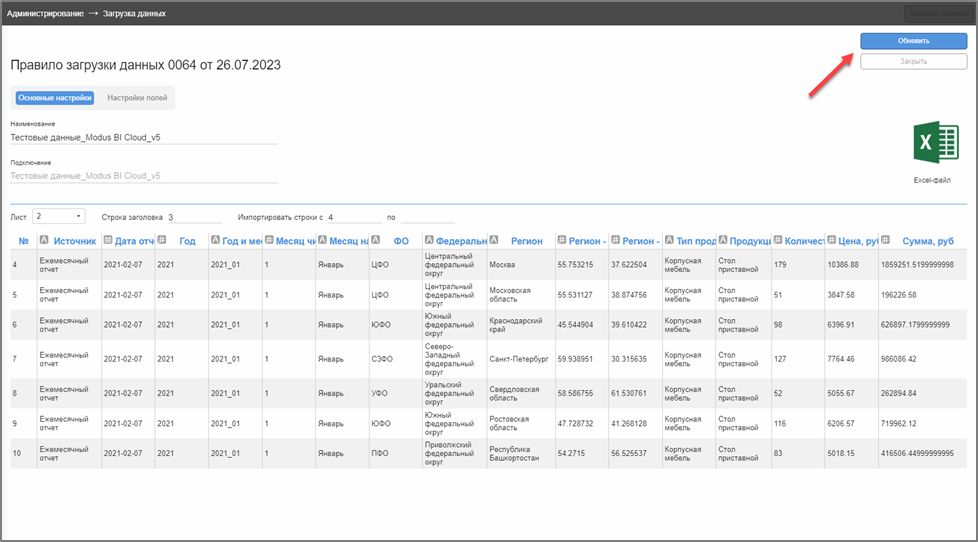This screenshot has height=542, width=978.
Task: Switch to the Настройки полей tab
Action: click(137, 98)
